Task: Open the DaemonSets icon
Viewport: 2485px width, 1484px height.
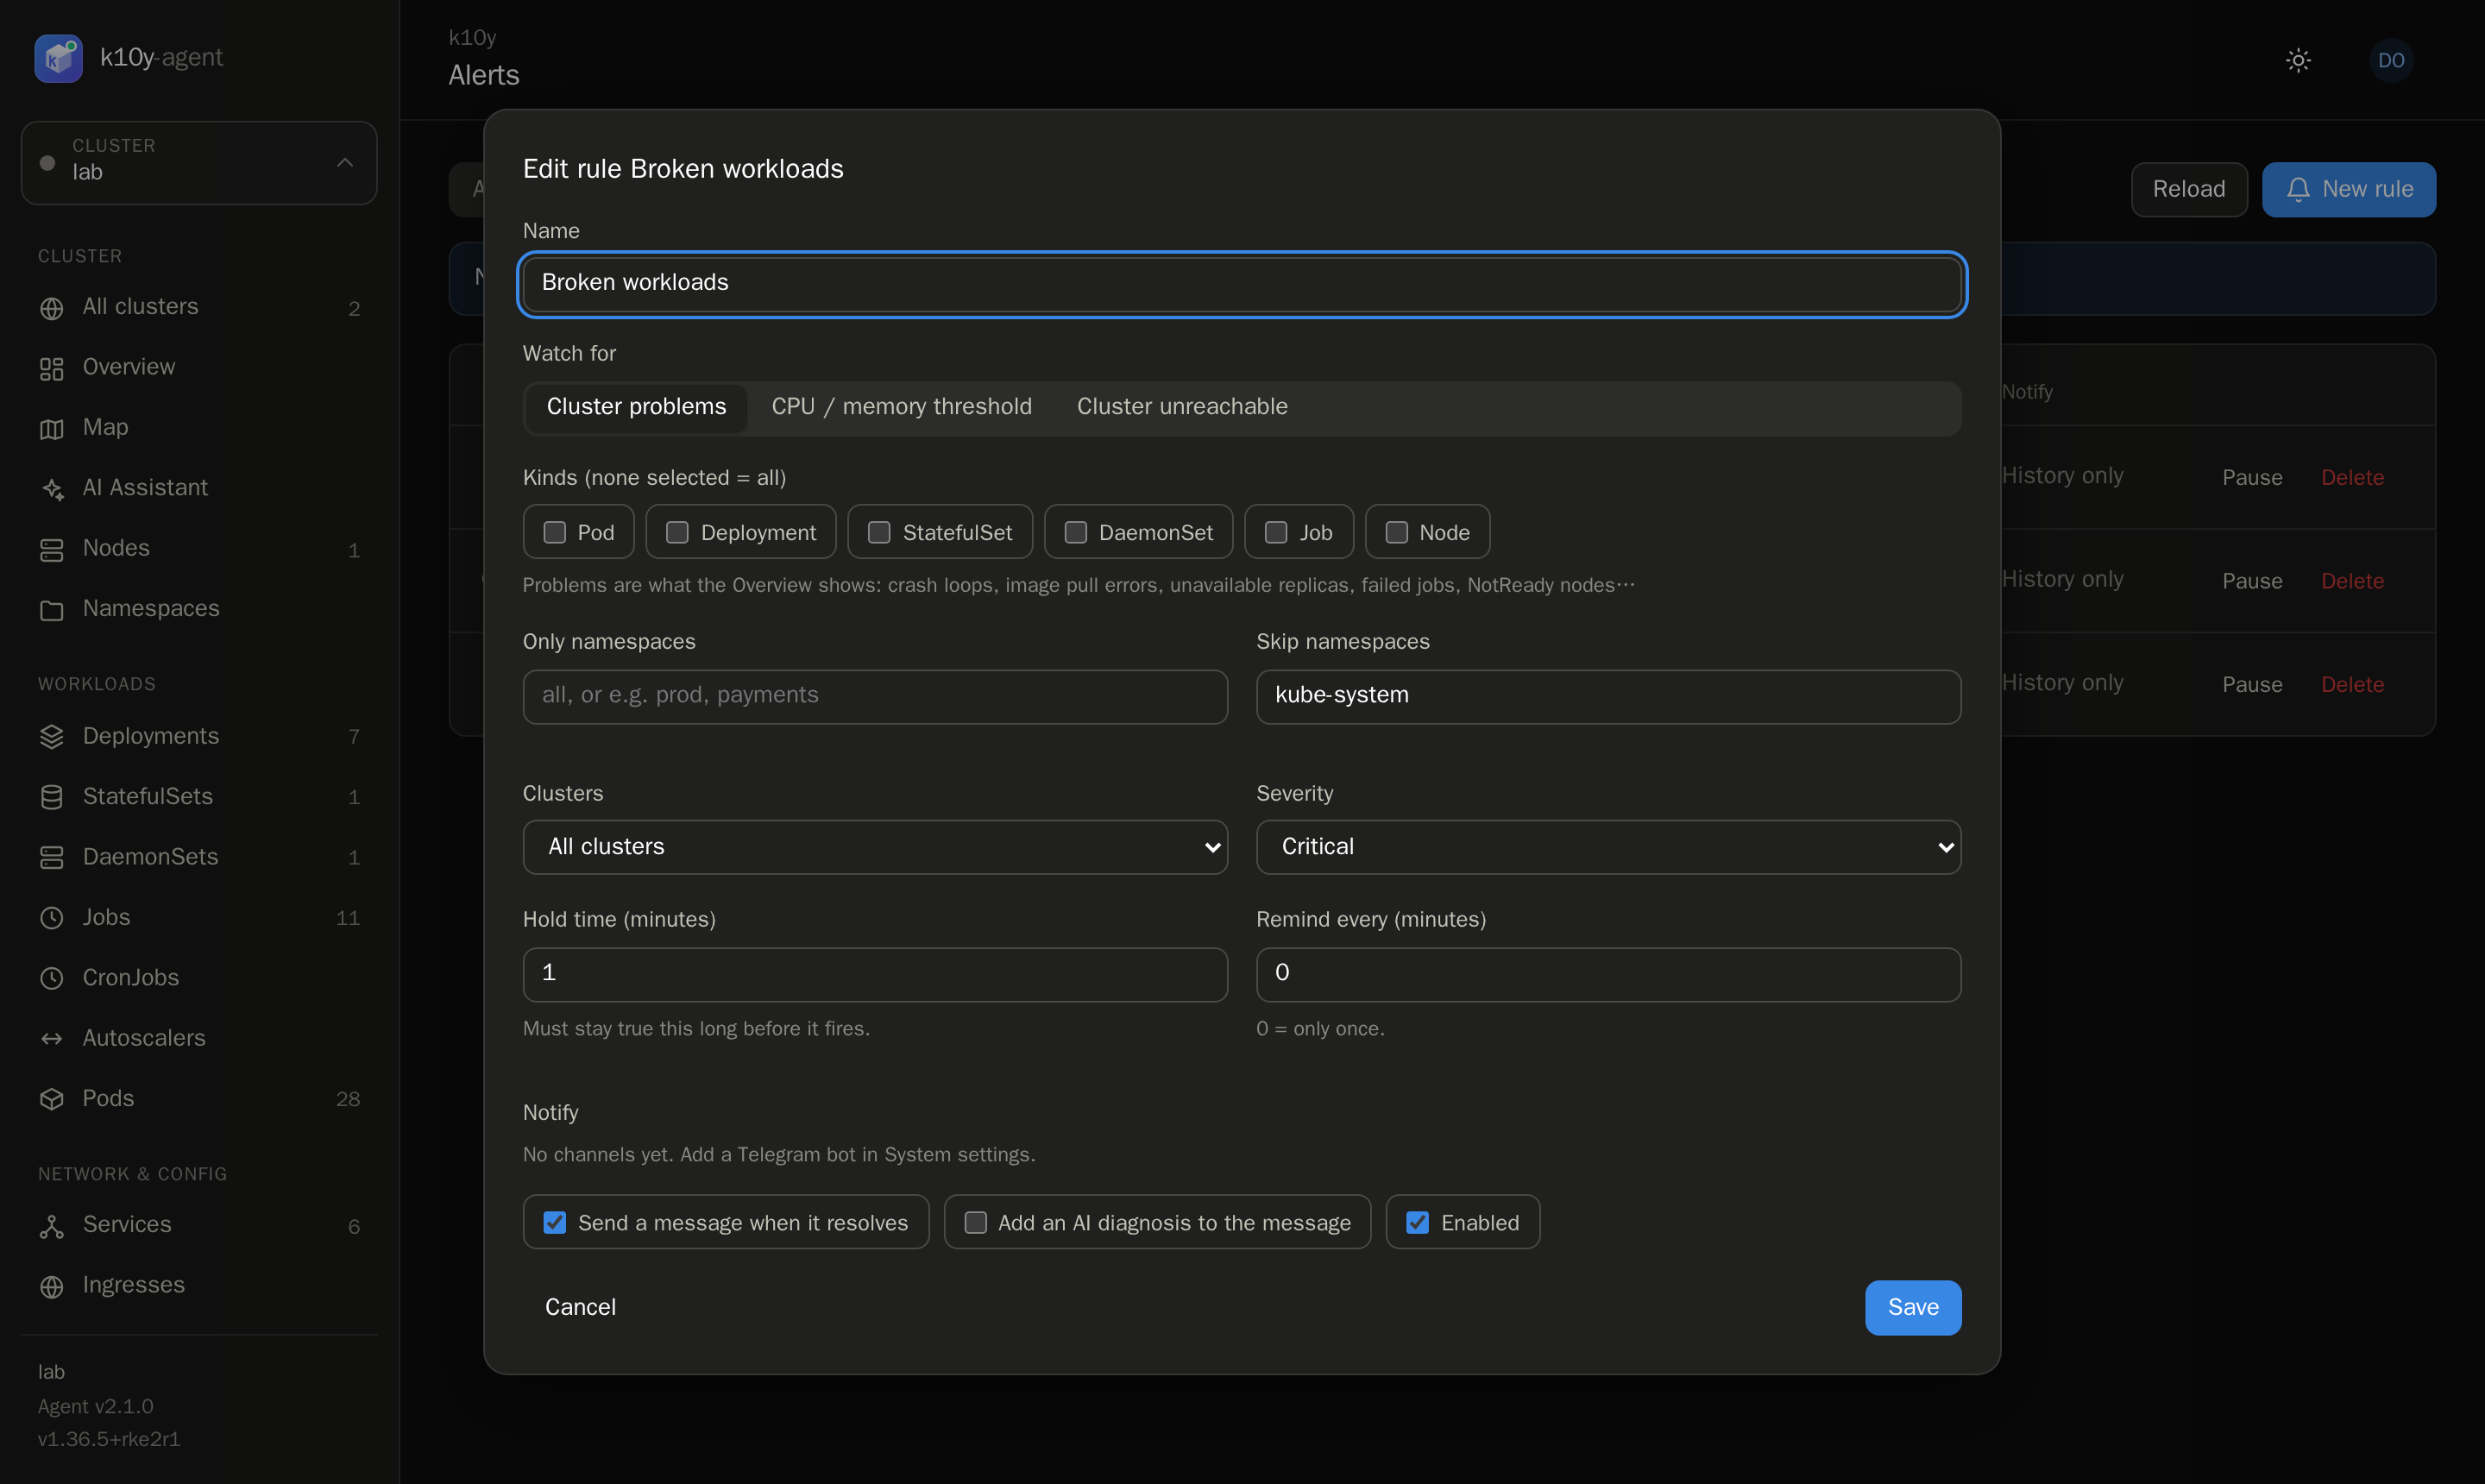Action: 51,858
